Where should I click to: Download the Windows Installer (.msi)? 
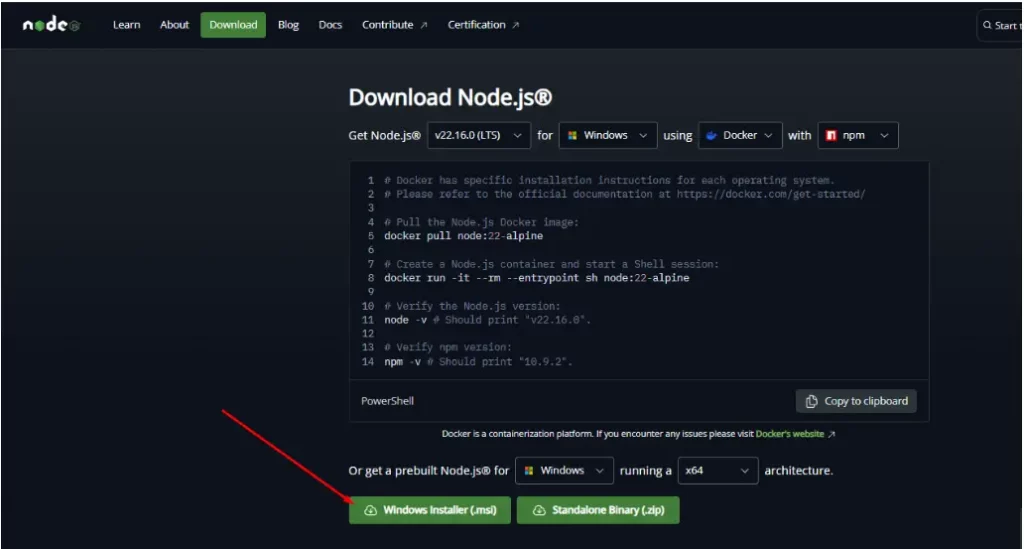point(430,510)
